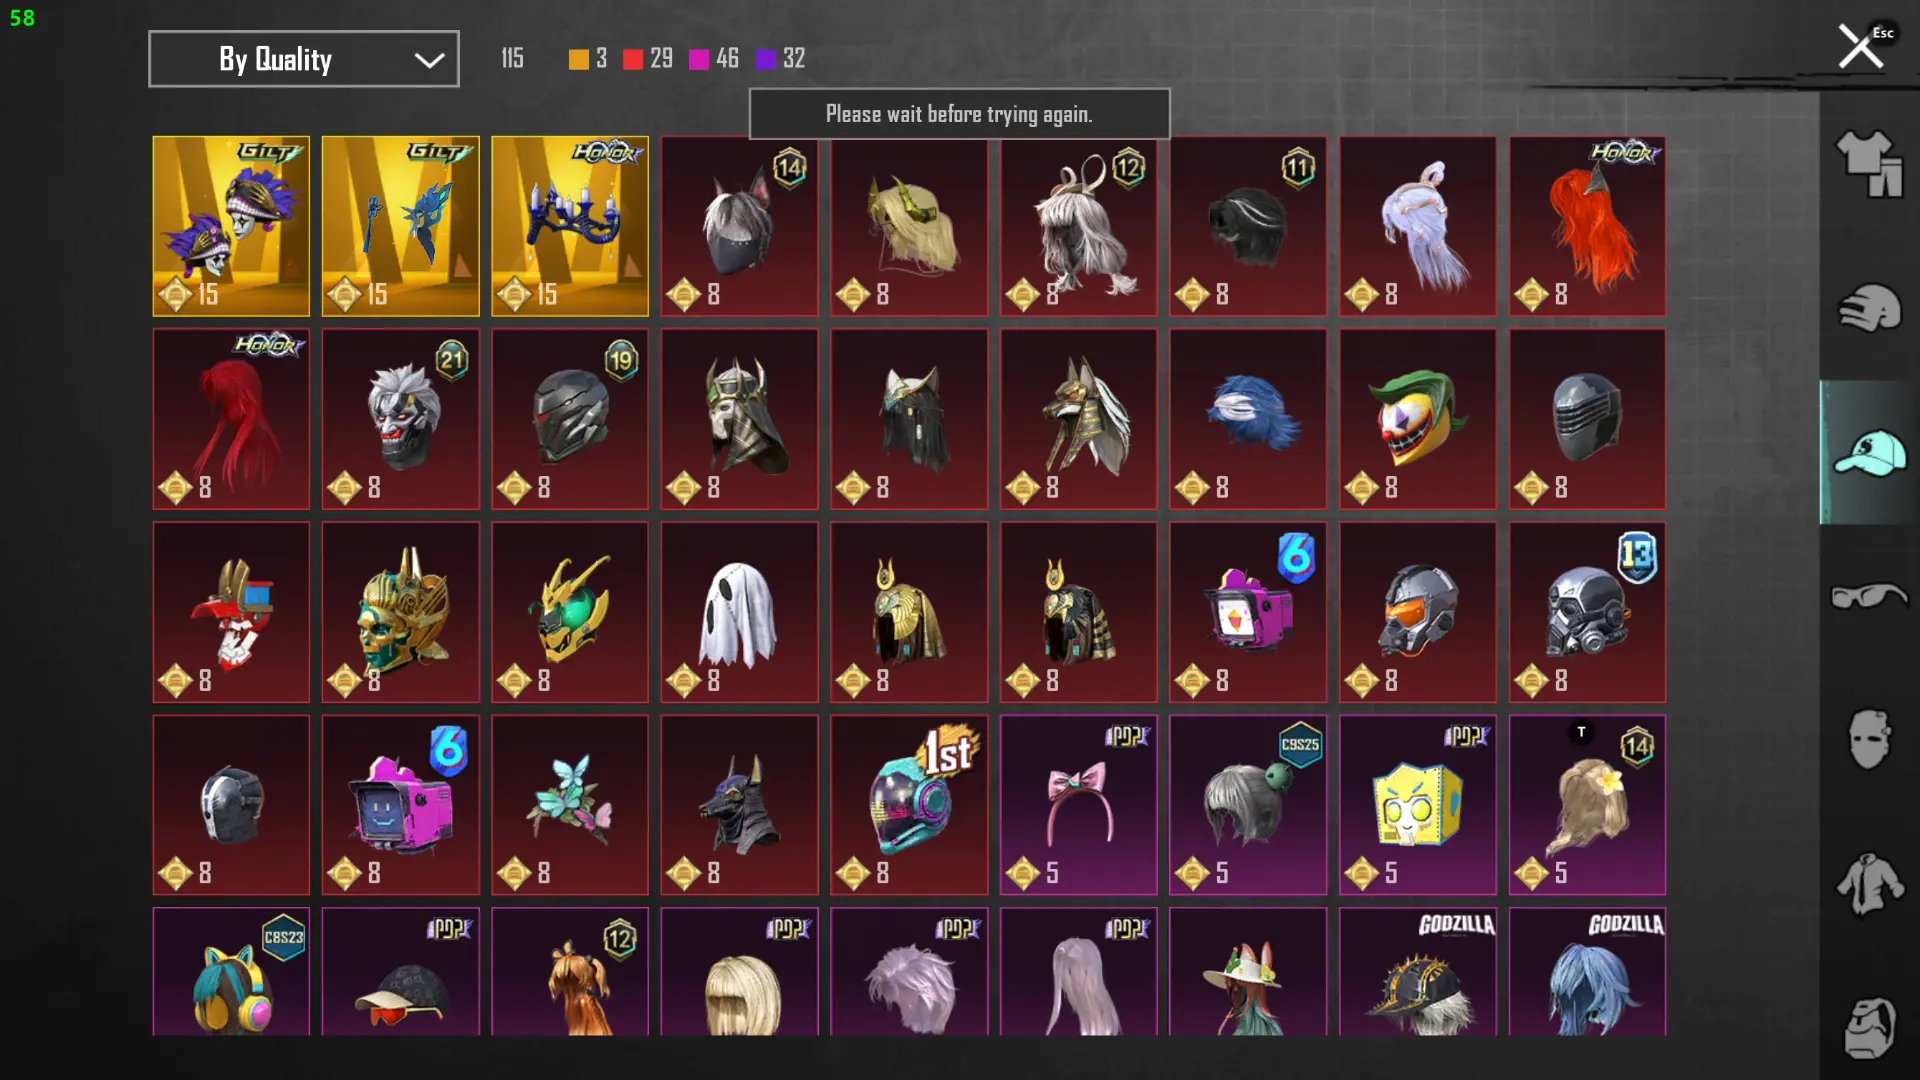Open the bearded face category icon
This screenshot has height=1080, width=1920.
(x=1869, y=1027)
